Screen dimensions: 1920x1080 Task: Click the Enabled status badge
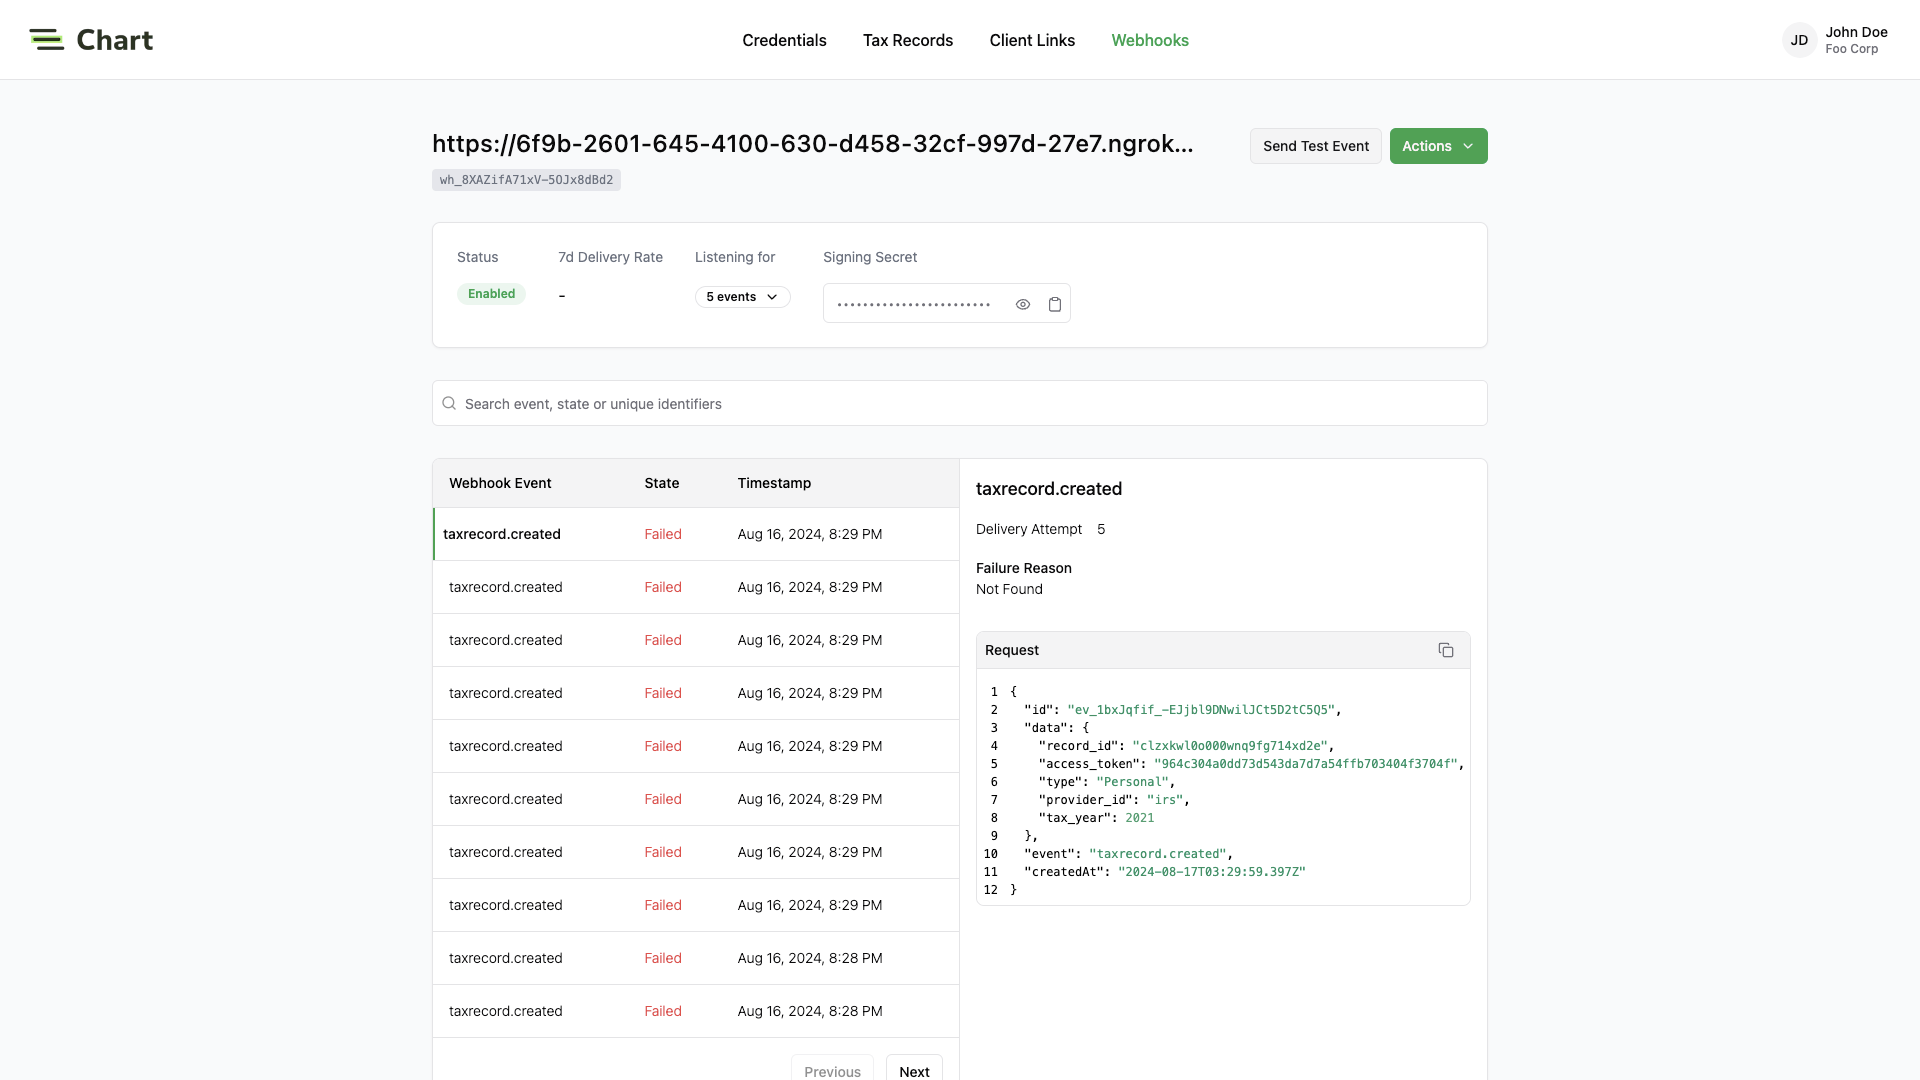pos(491,294)
